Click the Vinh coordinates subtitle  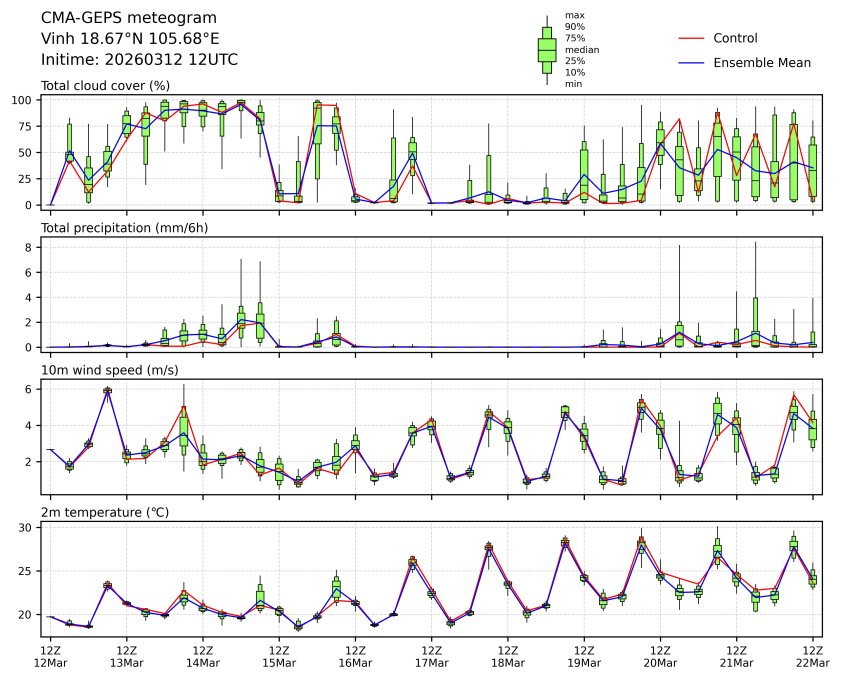tap(130, 39)
